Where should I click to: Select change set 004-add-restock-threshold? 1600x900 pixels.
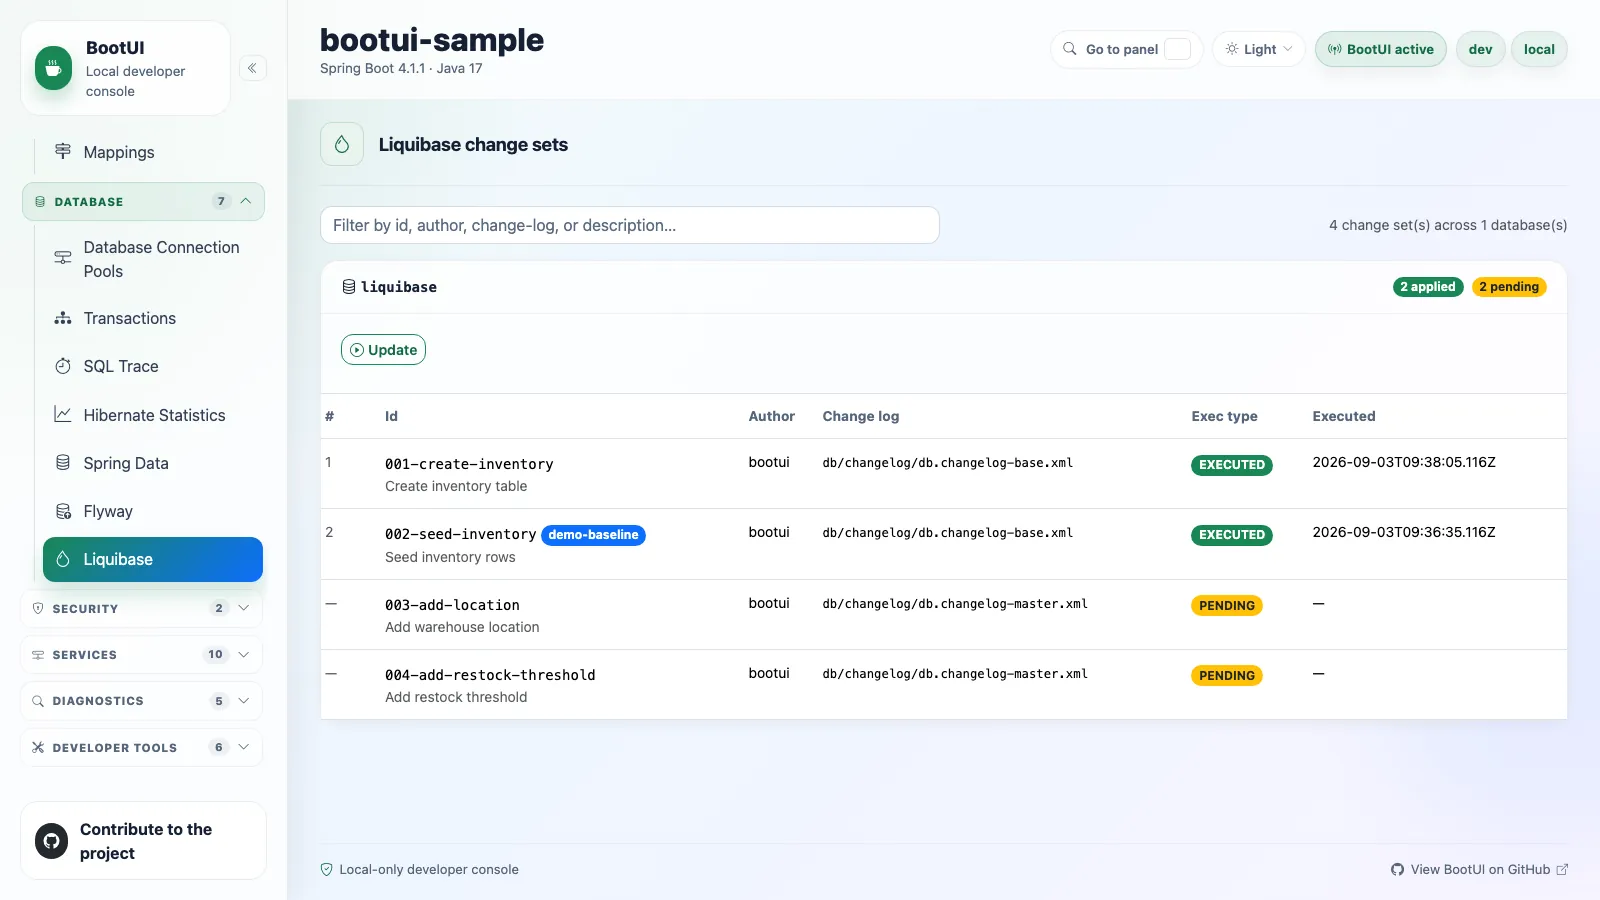click(490, 675)
